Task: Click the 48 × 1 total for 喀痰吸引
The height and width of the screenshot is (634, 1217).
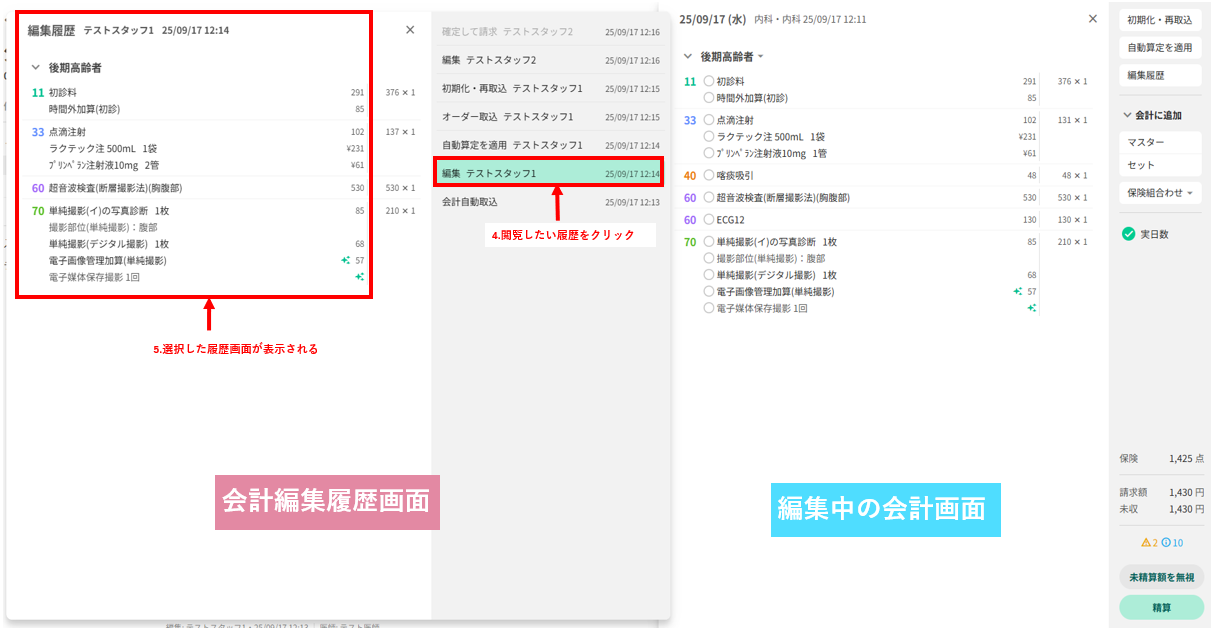Action: click(x=1074, y=175)
